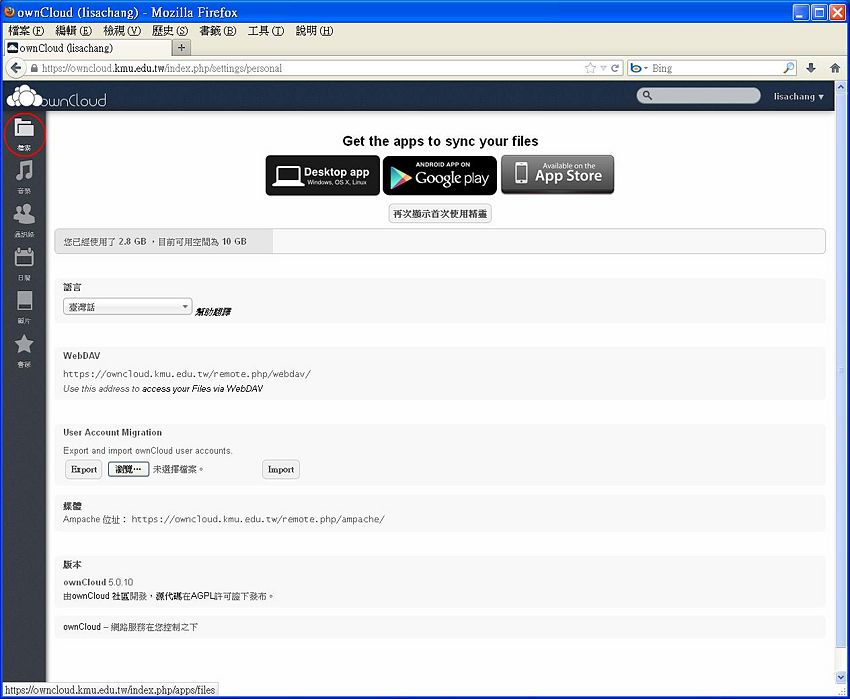This screenshot has width=850, height=699.
Task: Open the 編輯 (E) menu
Action: click(73, 31)
